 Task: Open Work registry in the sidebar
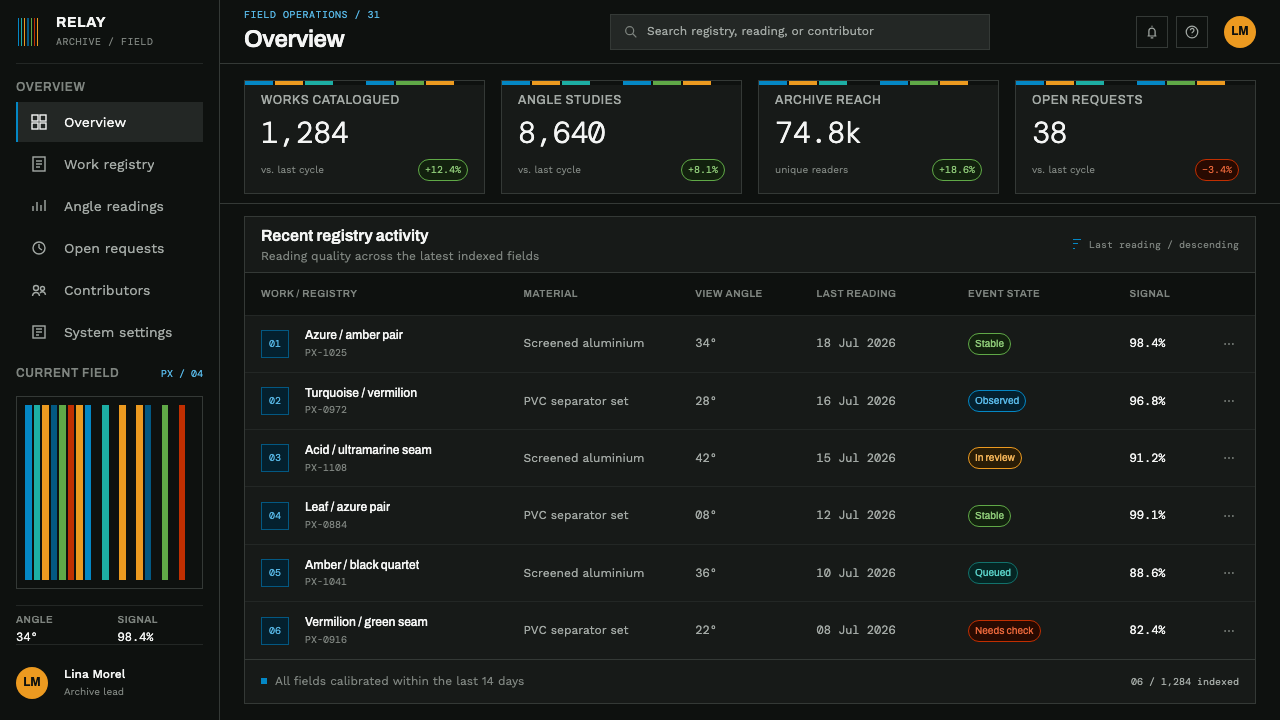109,164
